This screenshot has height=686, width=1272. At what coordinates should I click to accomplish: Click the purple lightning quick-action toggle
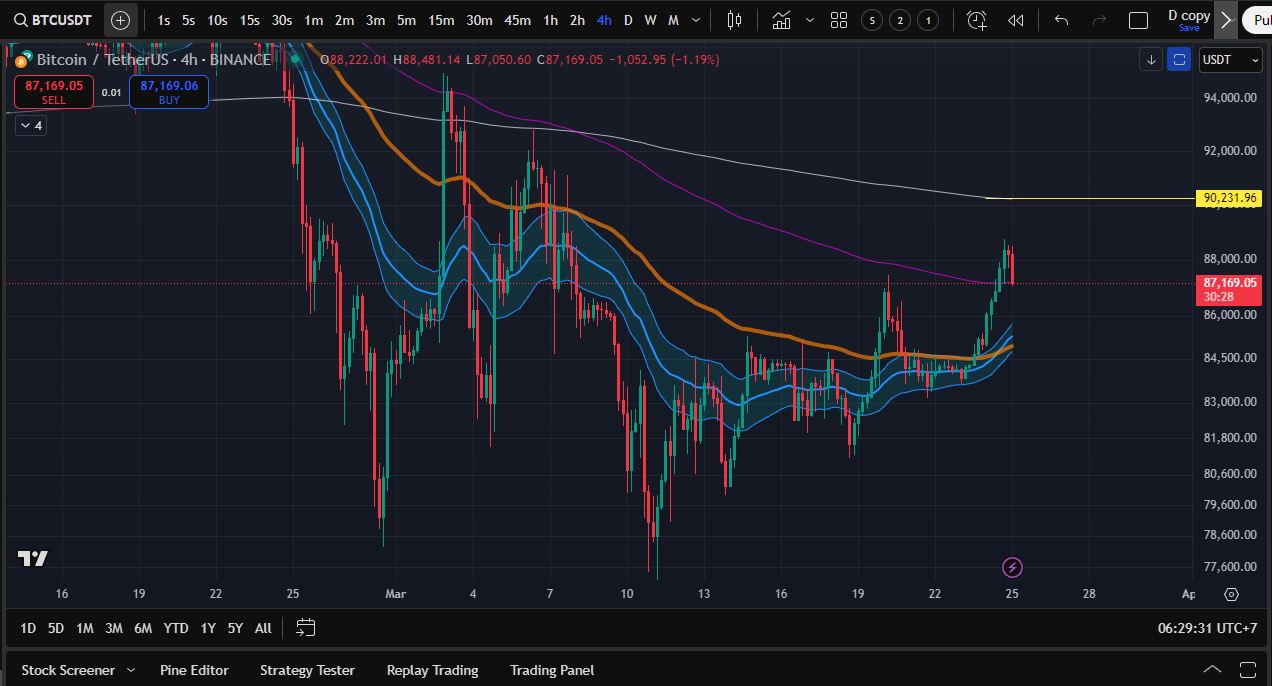1012,567
